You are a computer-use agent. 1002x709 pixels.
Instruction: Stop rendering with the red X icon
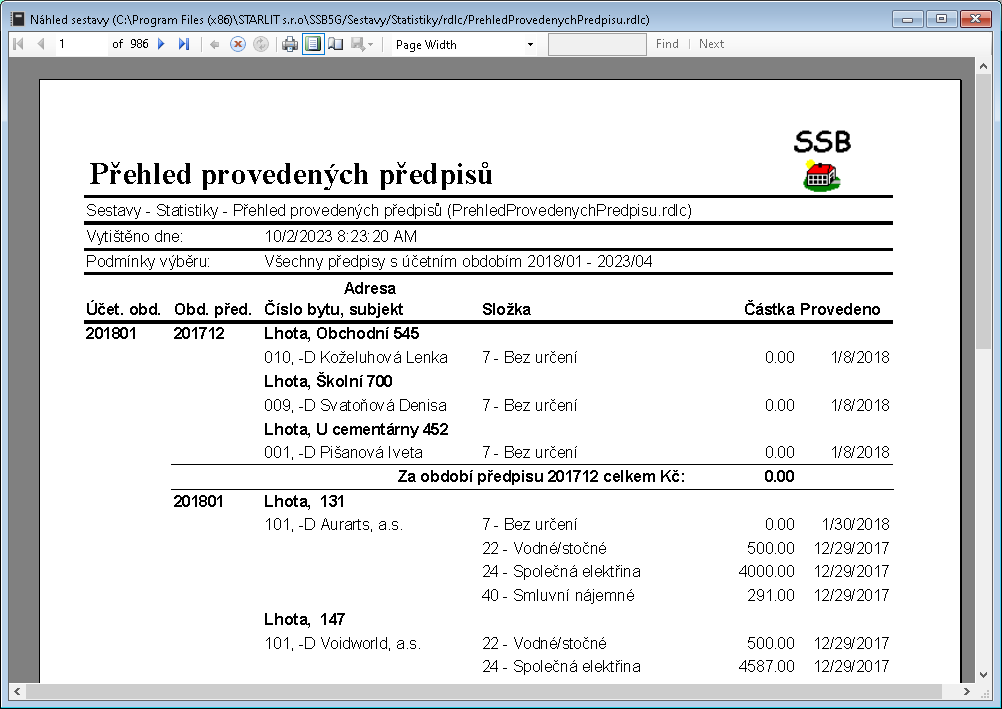238,44
